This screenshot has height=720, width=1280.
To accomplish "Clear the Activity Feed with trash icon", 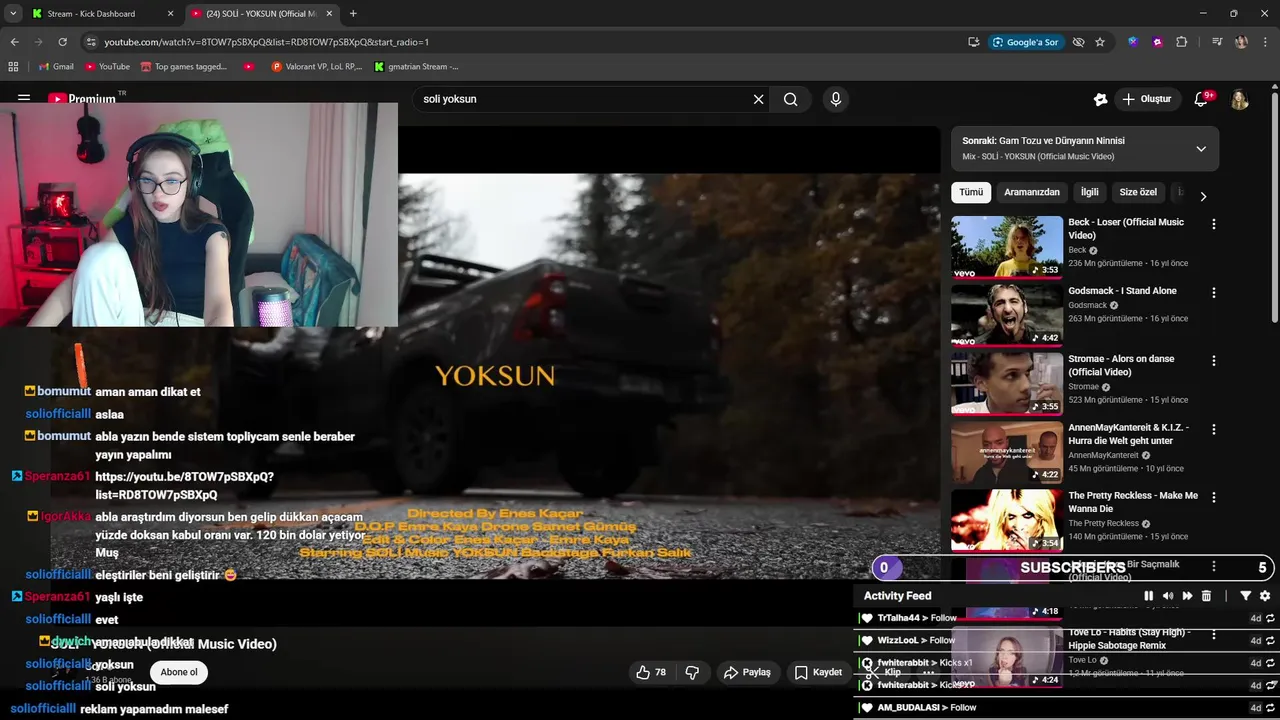I will coord(1206,596).
